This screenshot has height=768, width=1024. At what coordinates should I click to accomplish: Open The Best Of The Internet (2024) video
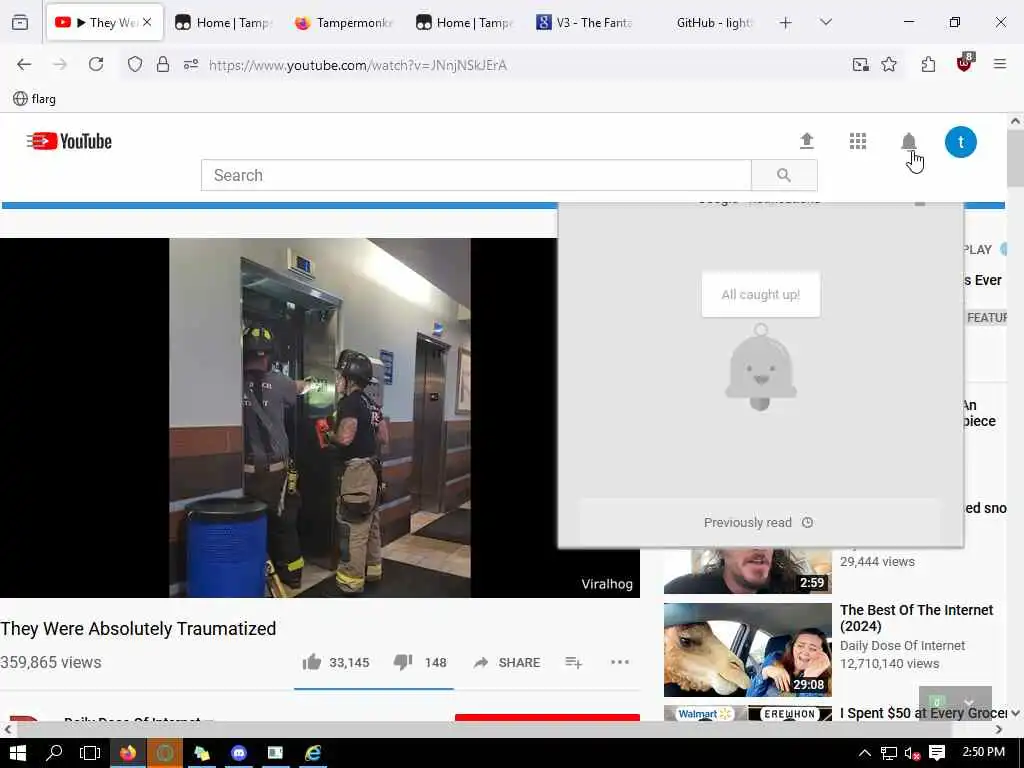916,618
